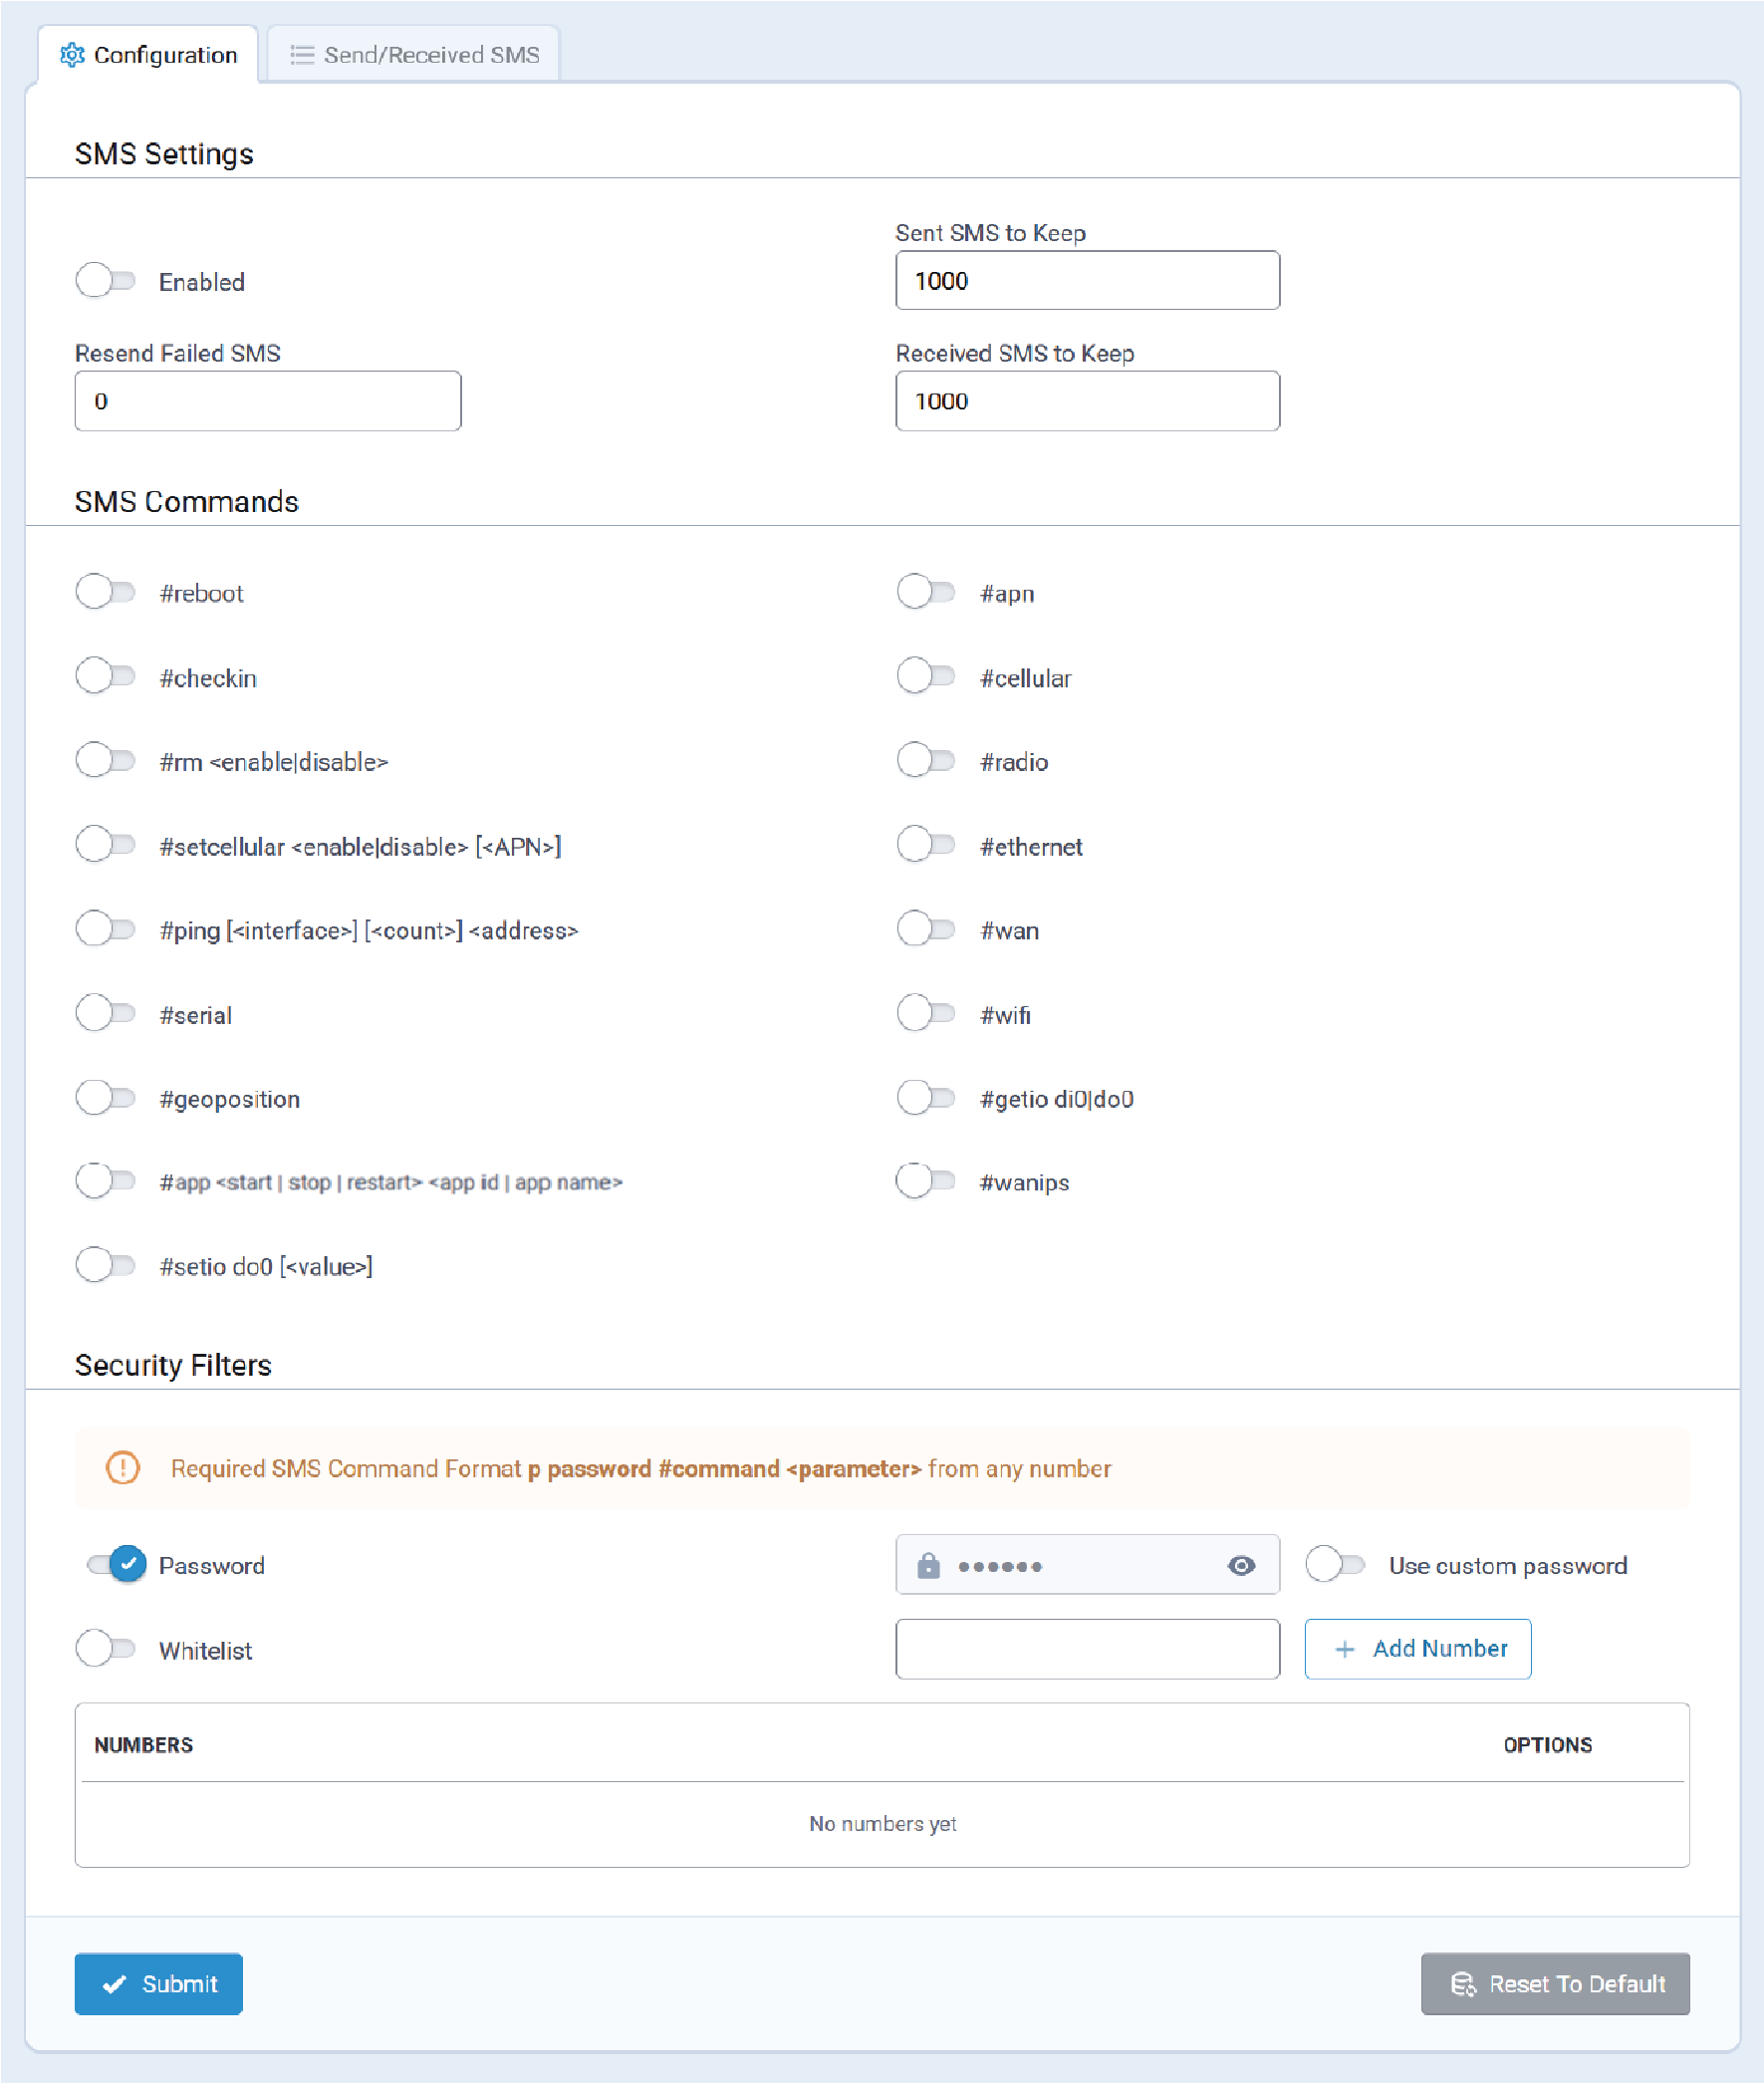
Task: Click the Reset To Default button
Action: tap(1555, 1984)
